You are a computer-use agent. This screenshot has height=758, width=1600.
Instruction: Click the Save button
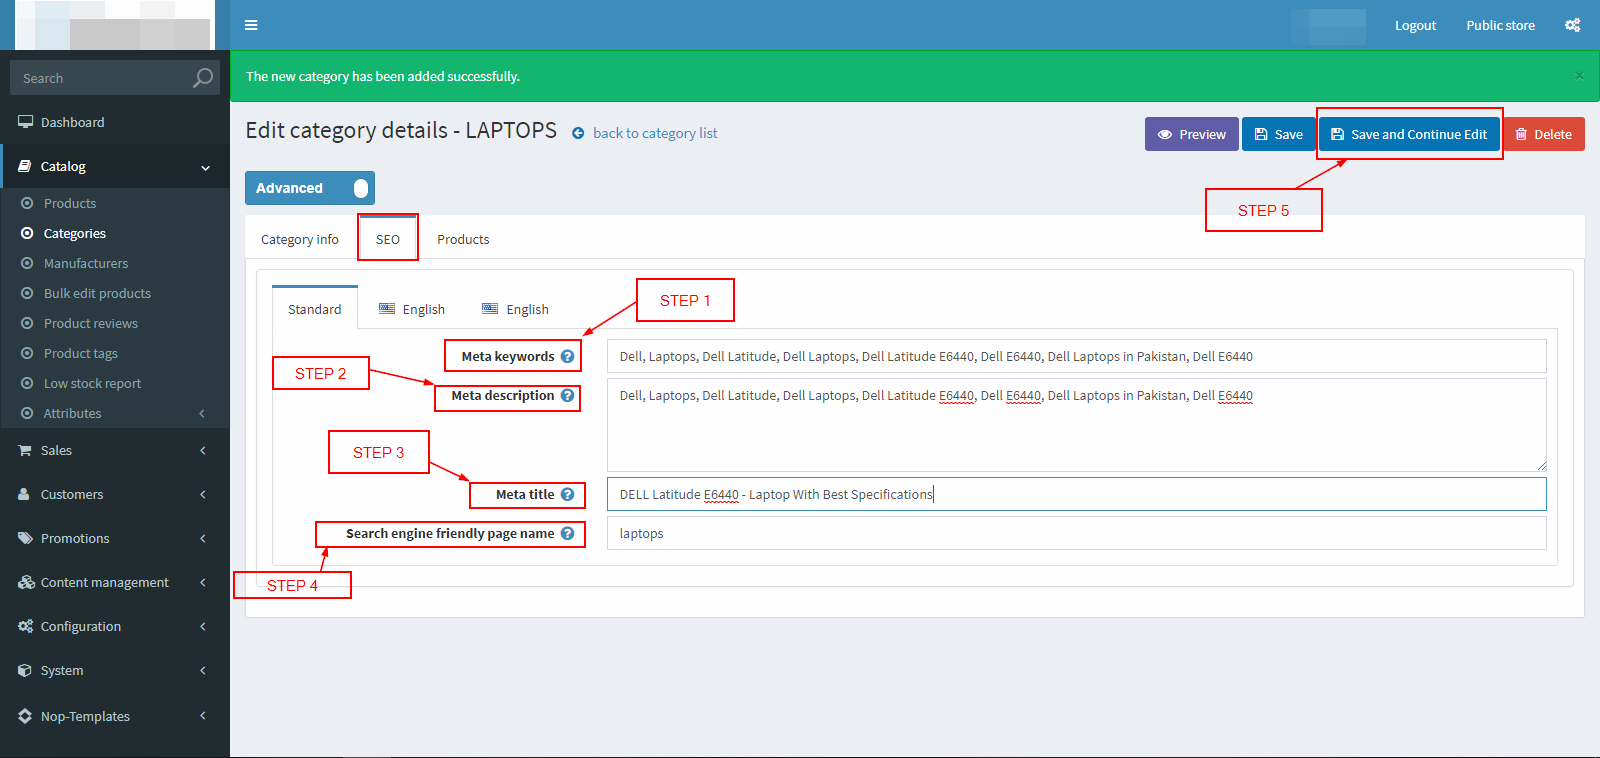[1279, 134]
